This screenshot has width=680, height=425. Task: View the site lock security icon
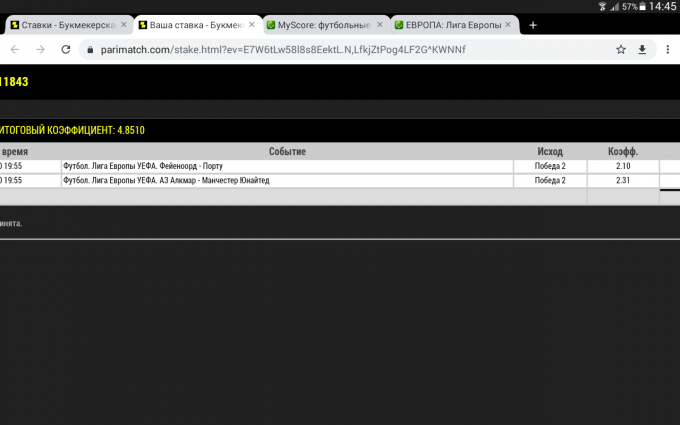tap(90, 49)
